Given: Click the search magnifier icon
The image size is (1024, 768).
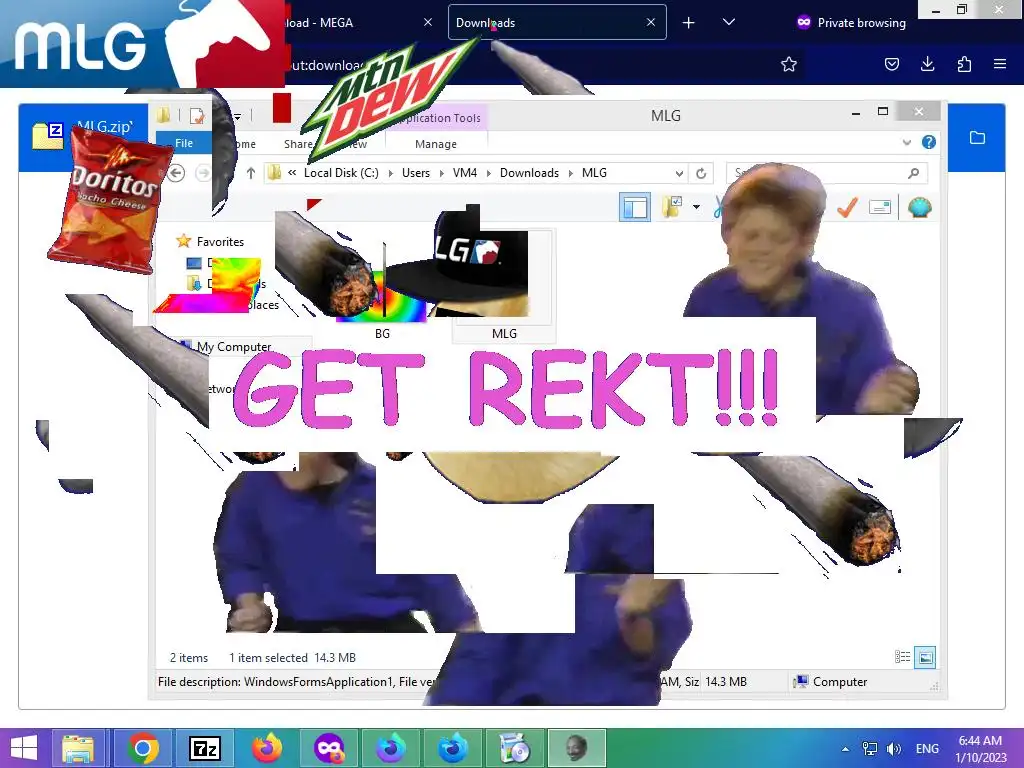Looking at the screenshot, I should coord(914,173).
